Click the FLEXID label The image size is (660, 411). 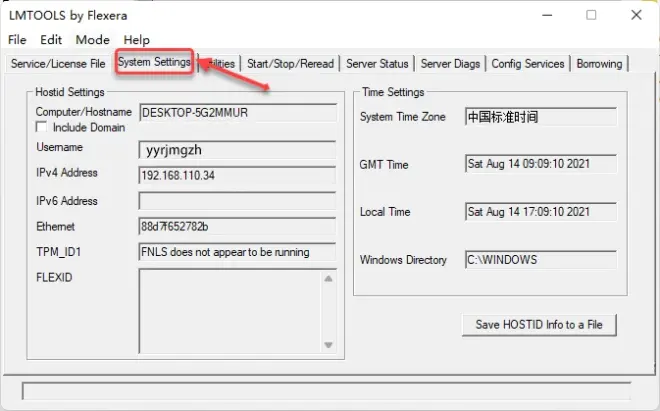54,278
